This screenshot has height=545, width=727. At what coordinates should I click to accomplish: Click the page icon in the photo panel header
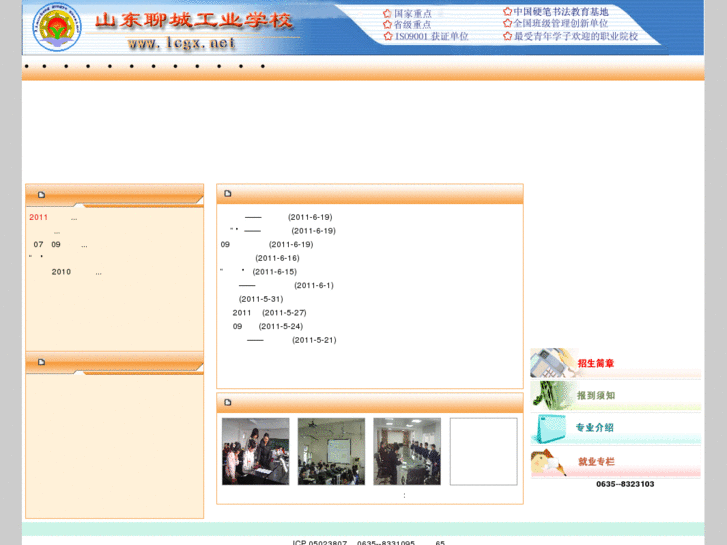(x=228, y=402)
